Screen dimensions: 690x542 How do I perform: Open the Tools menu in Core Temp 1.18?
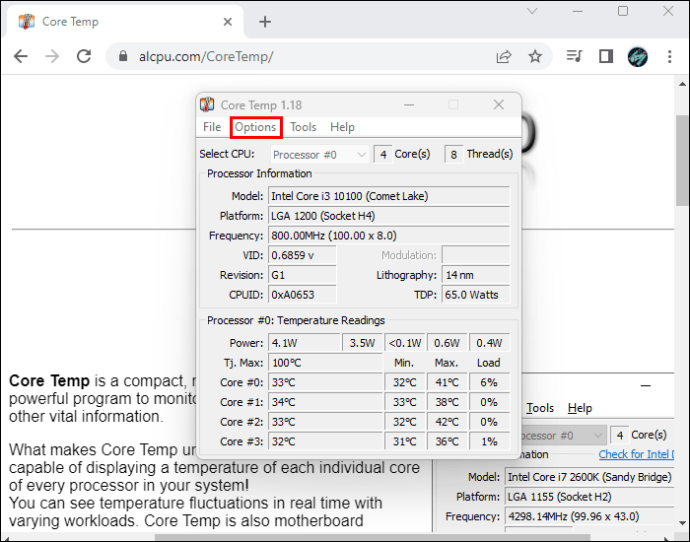pyautogui.click(x=303, y=127)
